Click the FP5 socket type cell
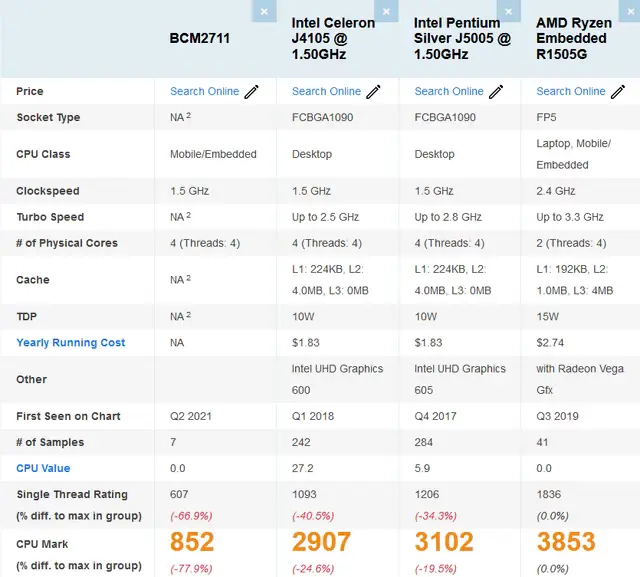The image size is (640, 577). (547, 118)
